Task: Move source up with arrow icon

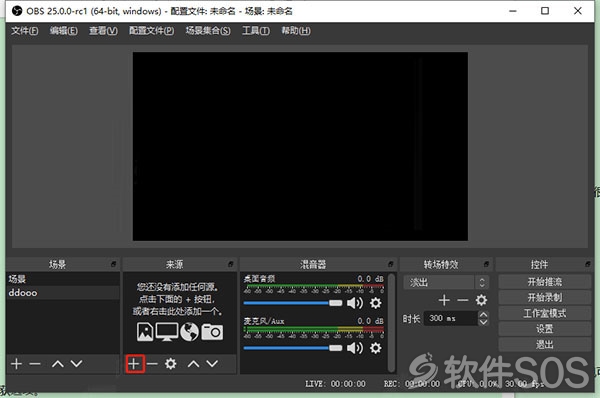Action: [x=194, y=364]
